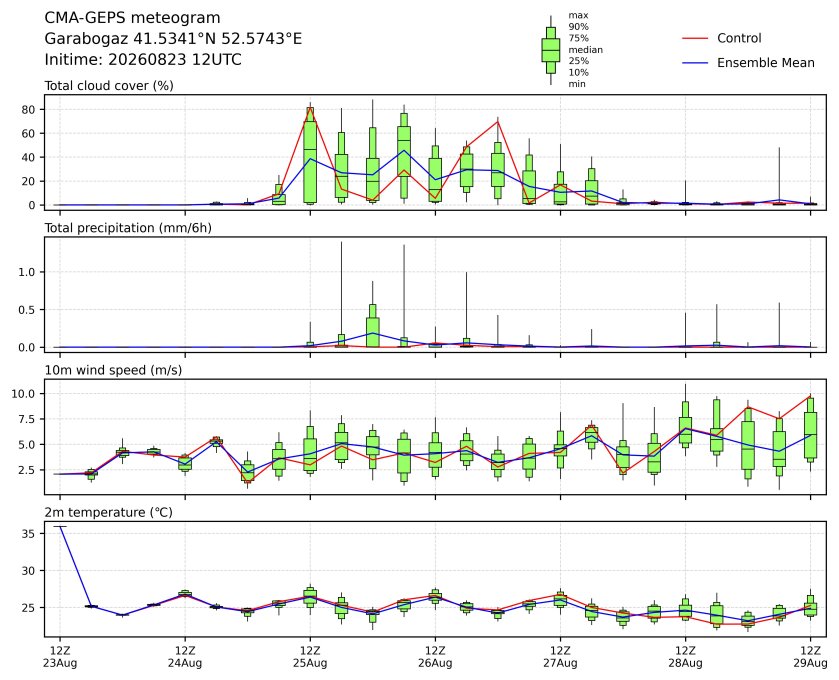Click the 2m temperature panel title
This screenshot has height=680, width=839.
click(x=108, y=513)
